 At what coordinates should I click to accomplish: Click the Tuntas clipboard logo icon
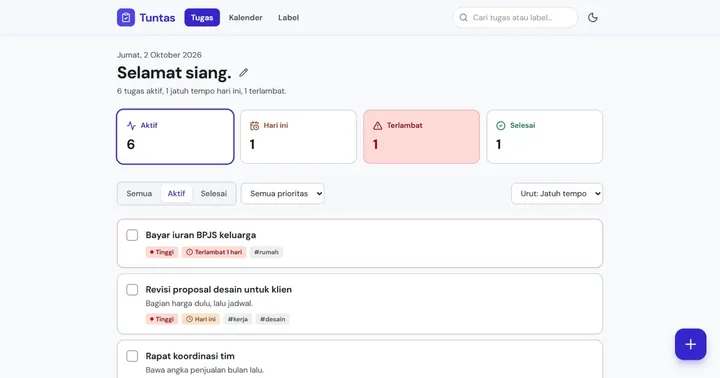(x=126, y=17)
